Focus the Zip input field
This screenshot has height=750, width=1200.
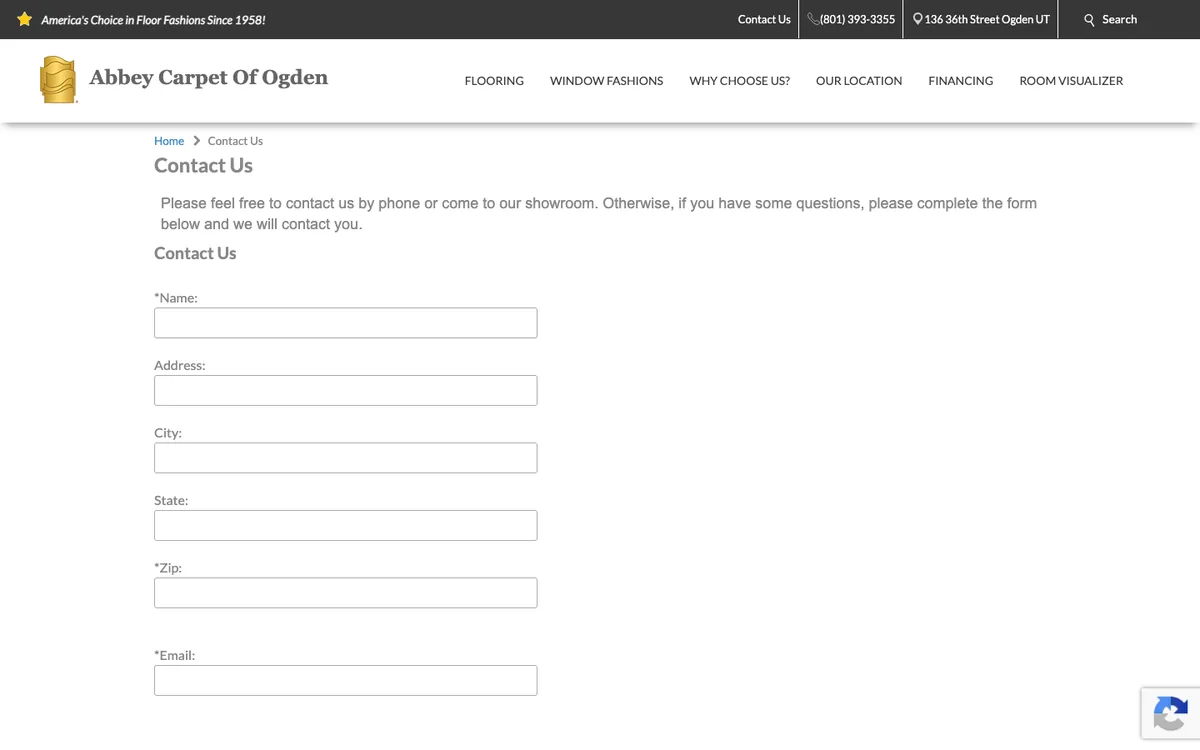click(345, 593)
